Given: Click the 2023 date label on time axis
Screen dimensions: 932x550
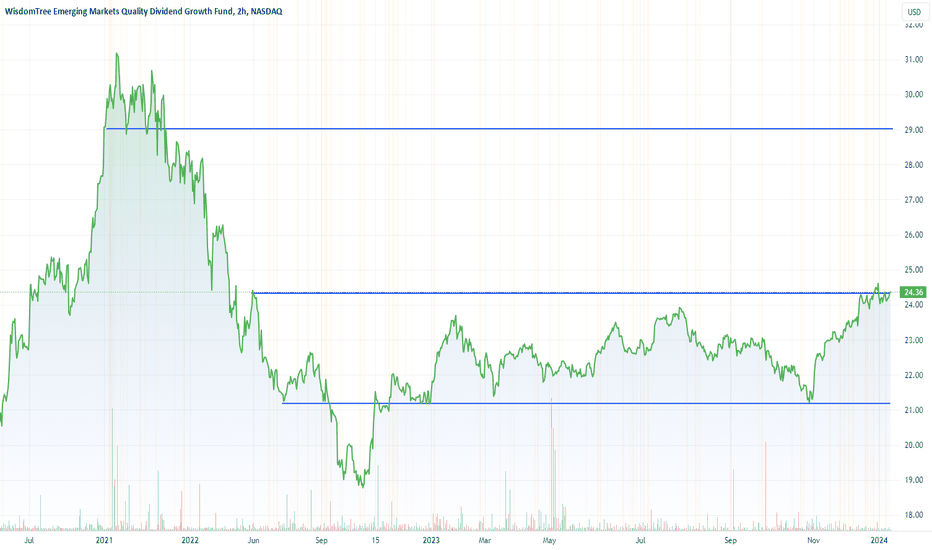Looking at the screenshot, I should pos(431,540).
